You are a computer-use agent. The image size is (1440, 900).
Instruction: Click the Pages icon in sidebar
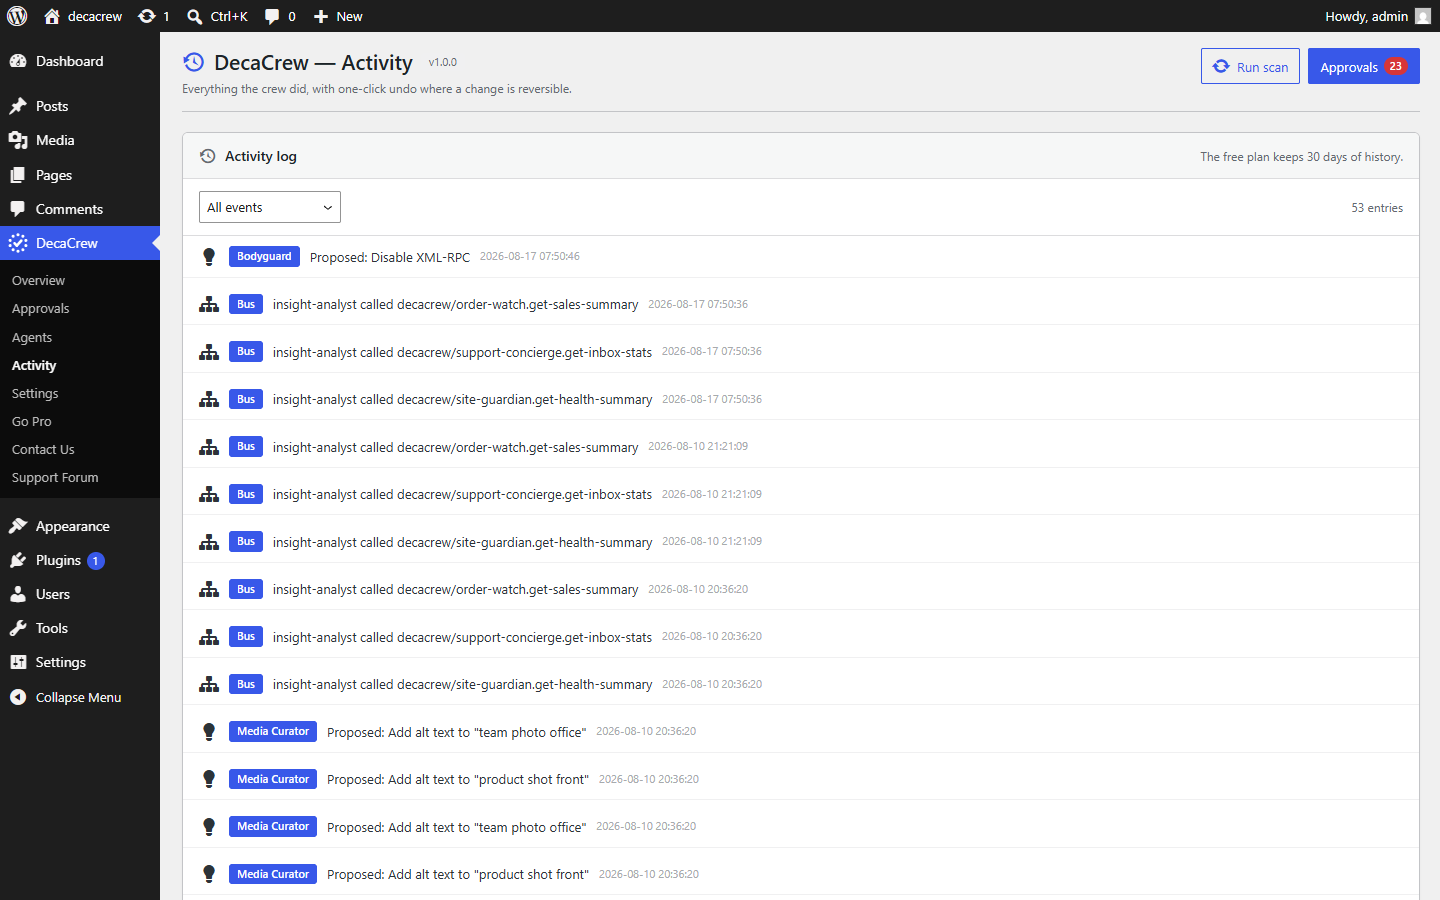(18, 175)
